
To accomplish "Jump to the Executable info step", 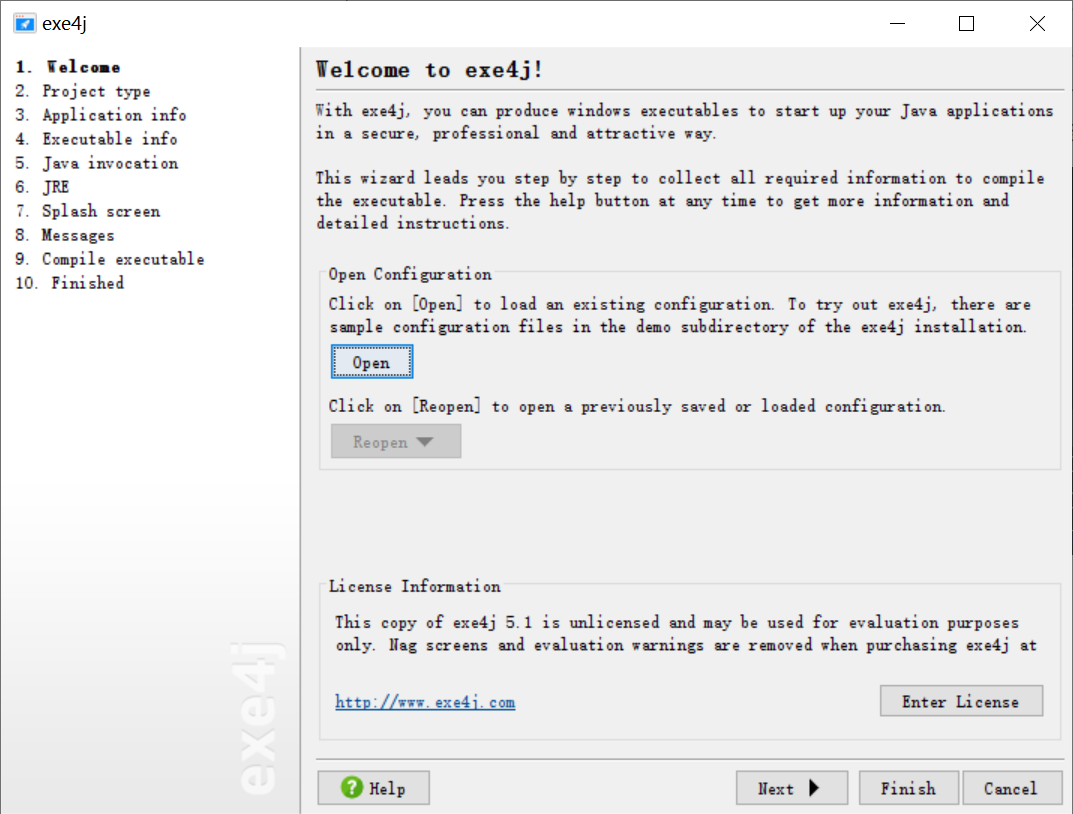I will click(x=96, y=139).
